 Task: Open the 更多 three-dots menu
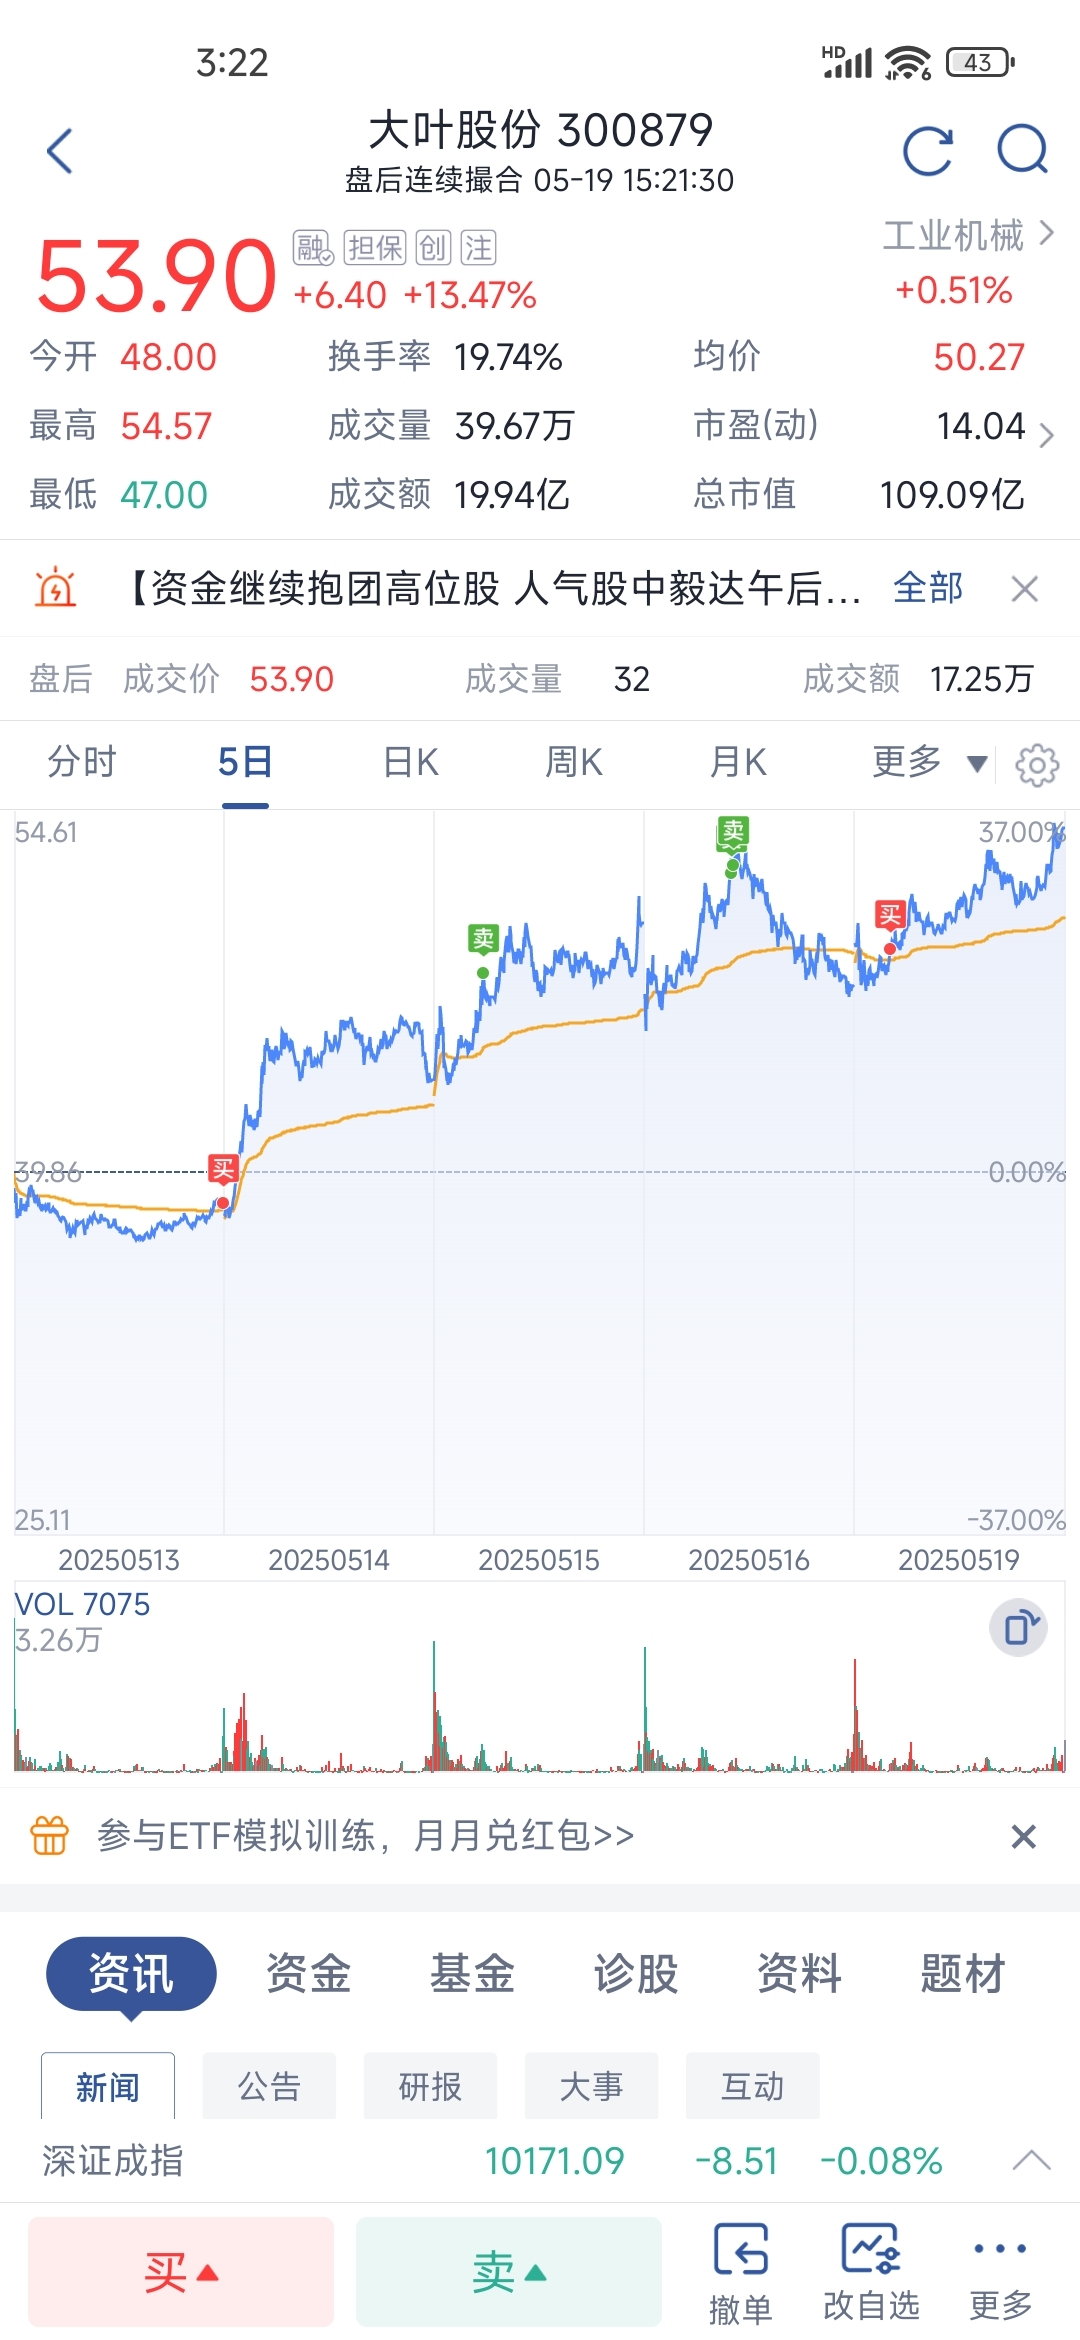(x=1000, y=2274)
